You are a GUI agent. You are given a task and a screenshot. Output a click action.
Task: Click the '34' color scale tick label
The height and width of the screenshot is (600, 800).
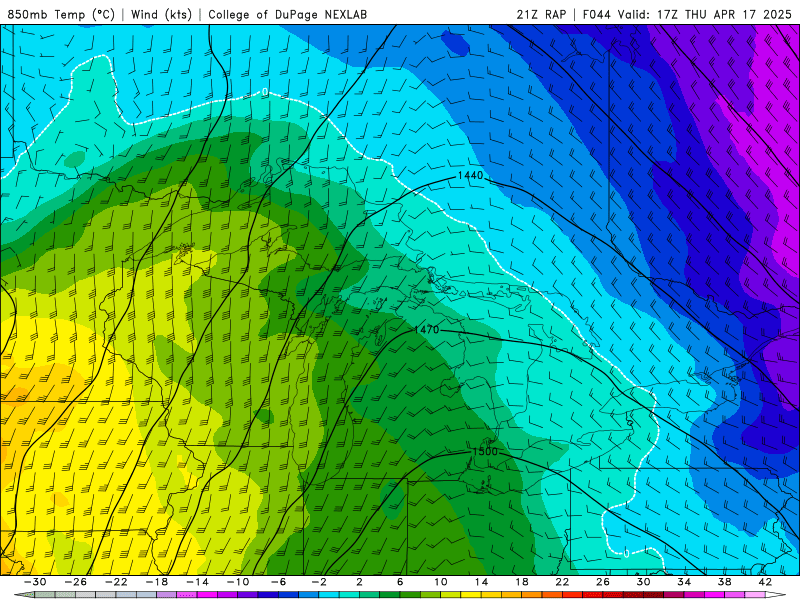coord(684,582)
